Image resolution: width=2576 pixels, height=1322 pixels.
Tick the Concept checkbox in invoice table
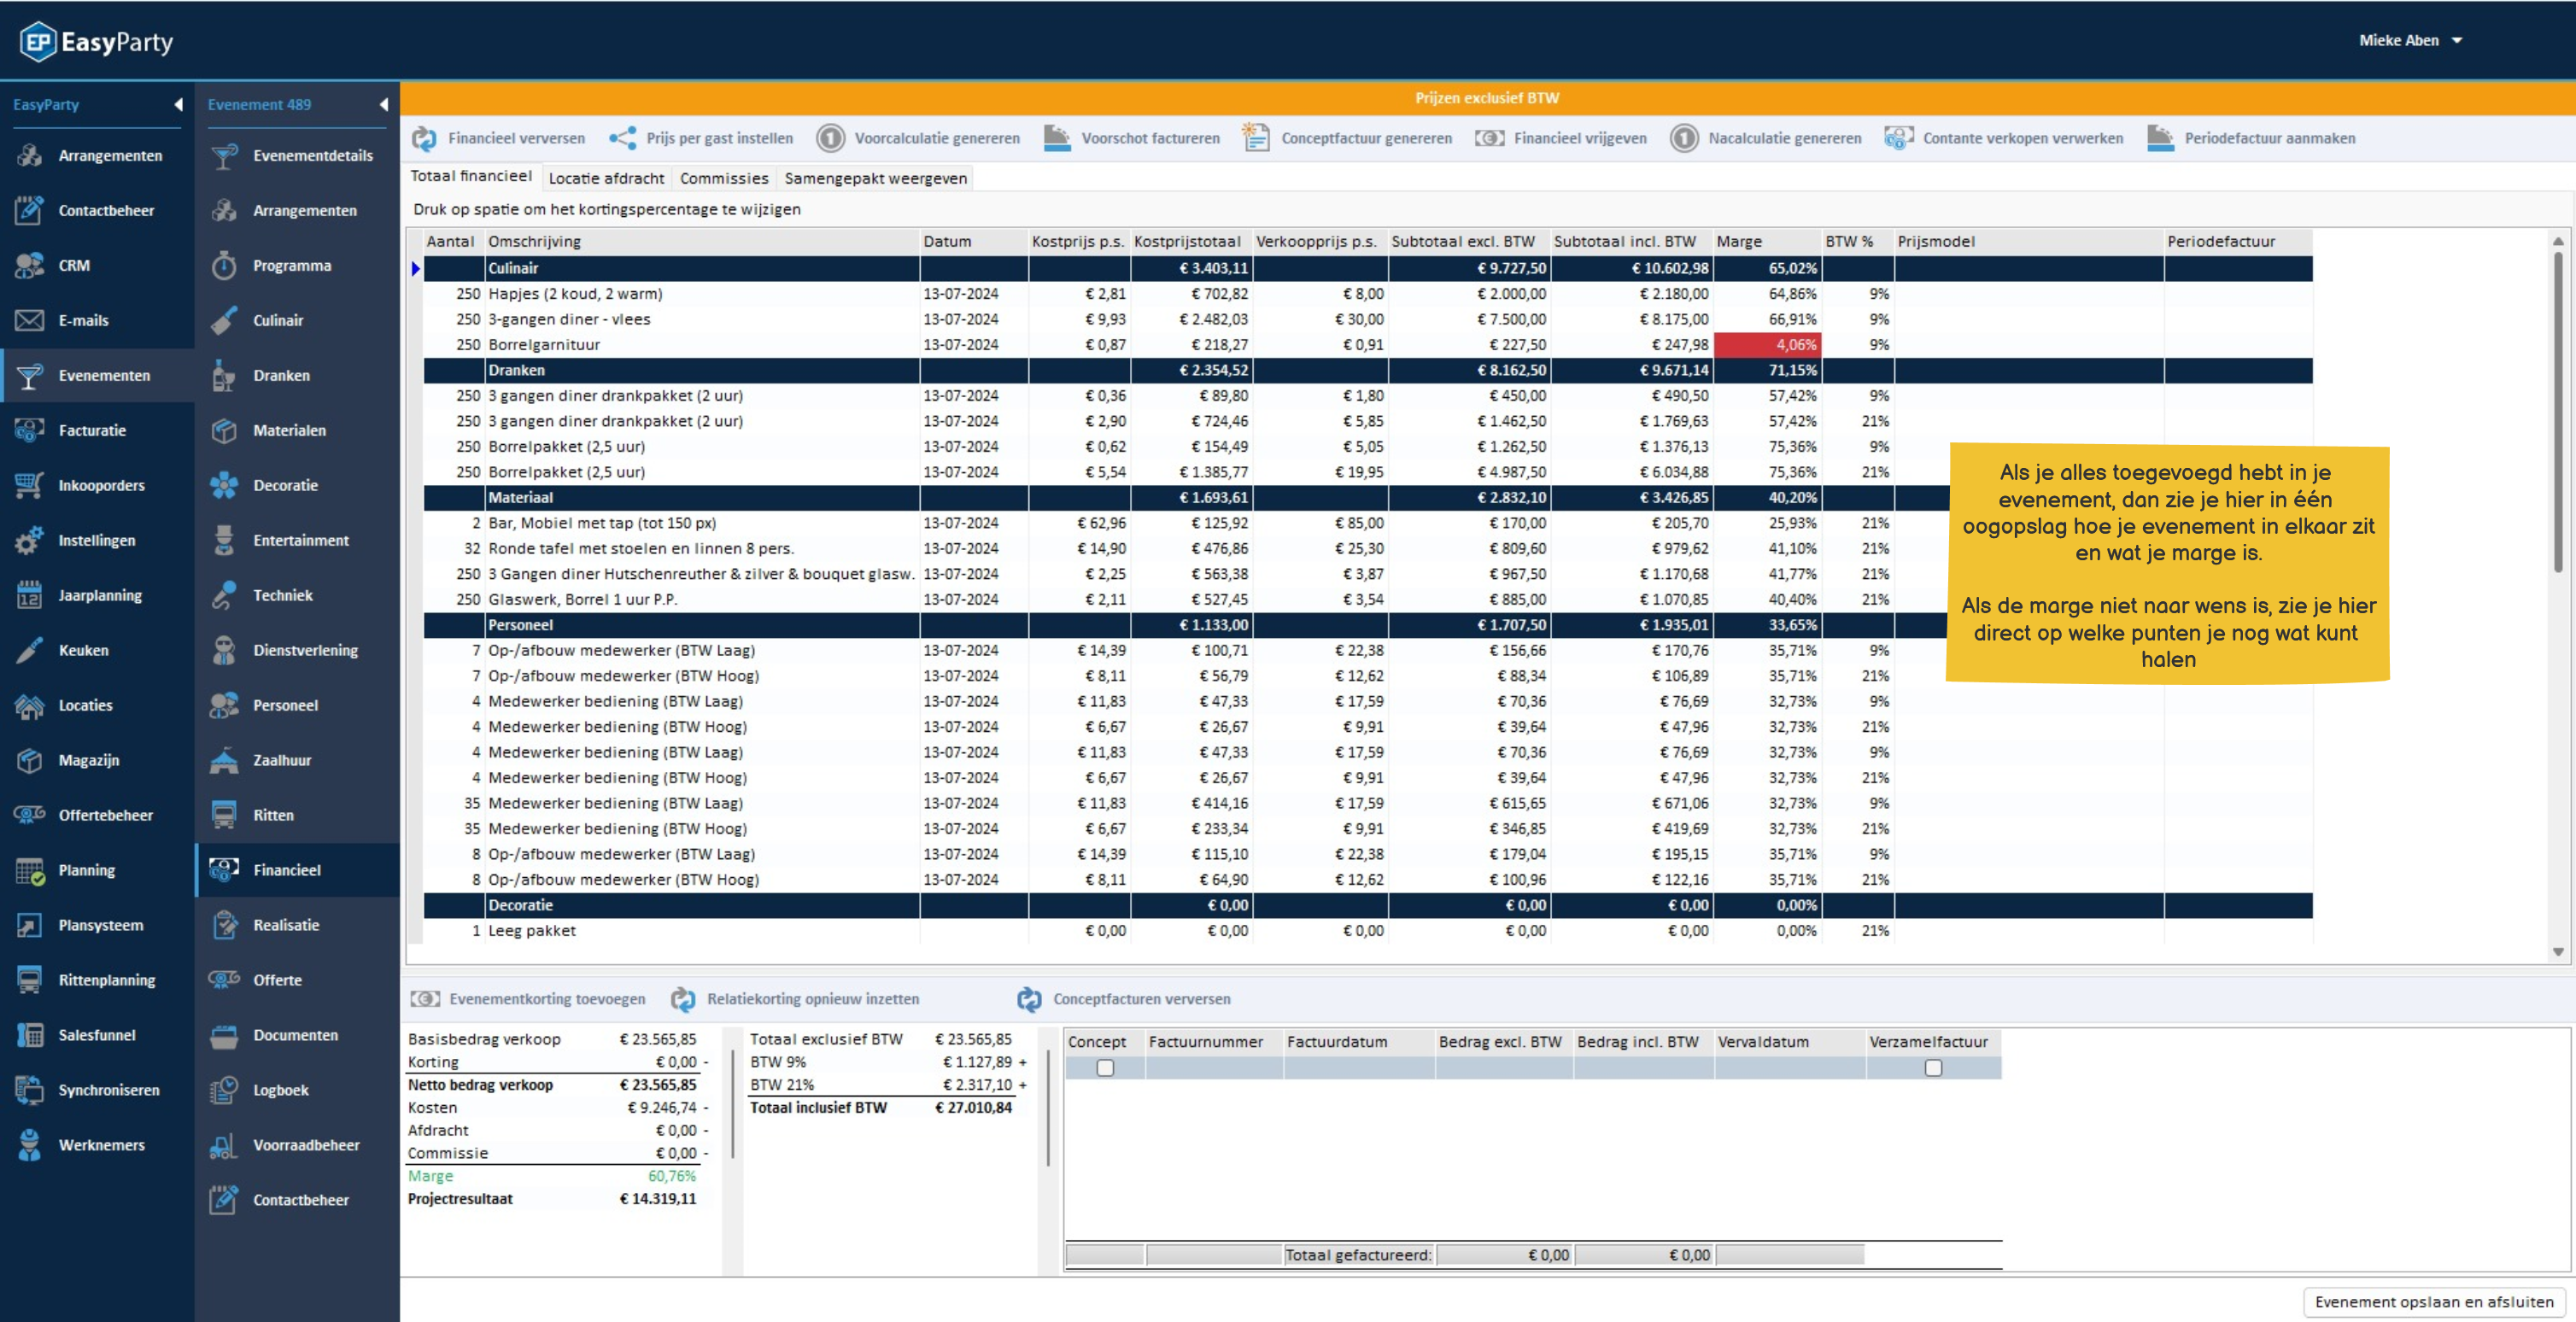pyautogui.click(x=1105, y=1068)
